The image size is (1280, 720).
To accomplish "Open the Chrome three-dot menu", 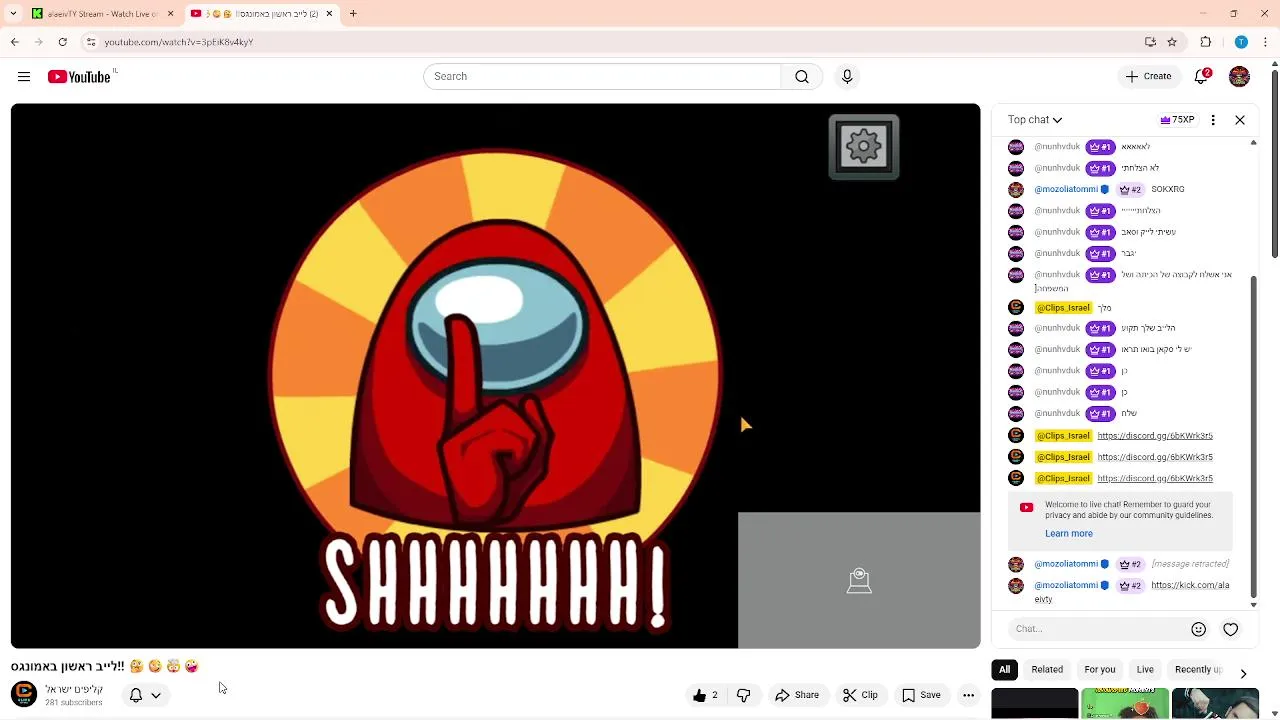I will tap(1266, 42).
